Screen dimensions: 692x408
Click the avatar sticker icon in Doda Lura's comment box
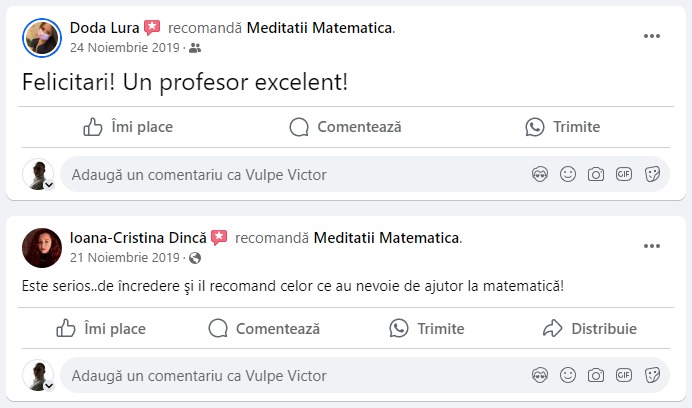[540, 175]
